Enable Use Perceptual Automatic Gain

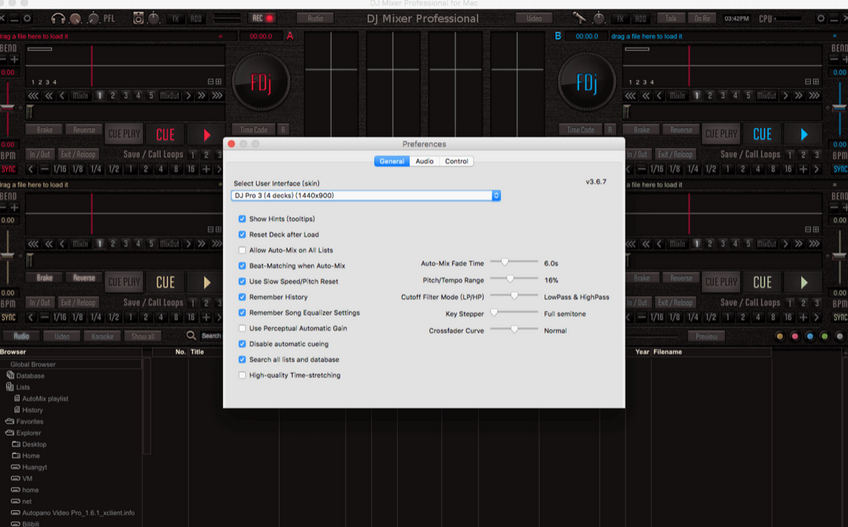[242, 328]
